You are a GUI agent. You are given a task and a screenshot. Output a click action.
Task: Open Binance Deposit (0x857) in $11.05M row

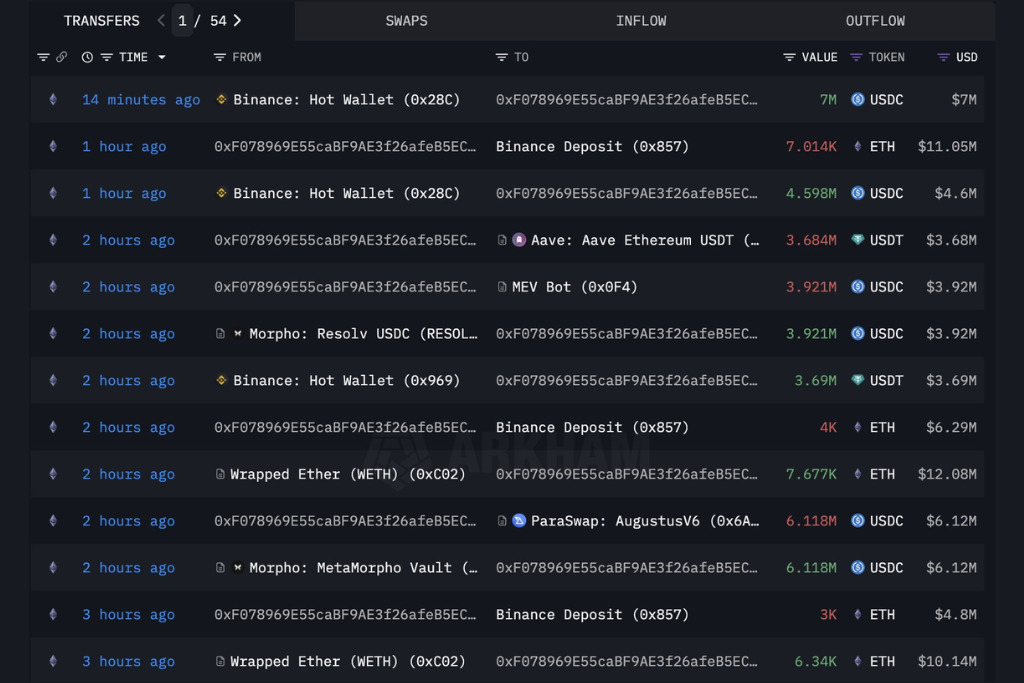(592, 147)
